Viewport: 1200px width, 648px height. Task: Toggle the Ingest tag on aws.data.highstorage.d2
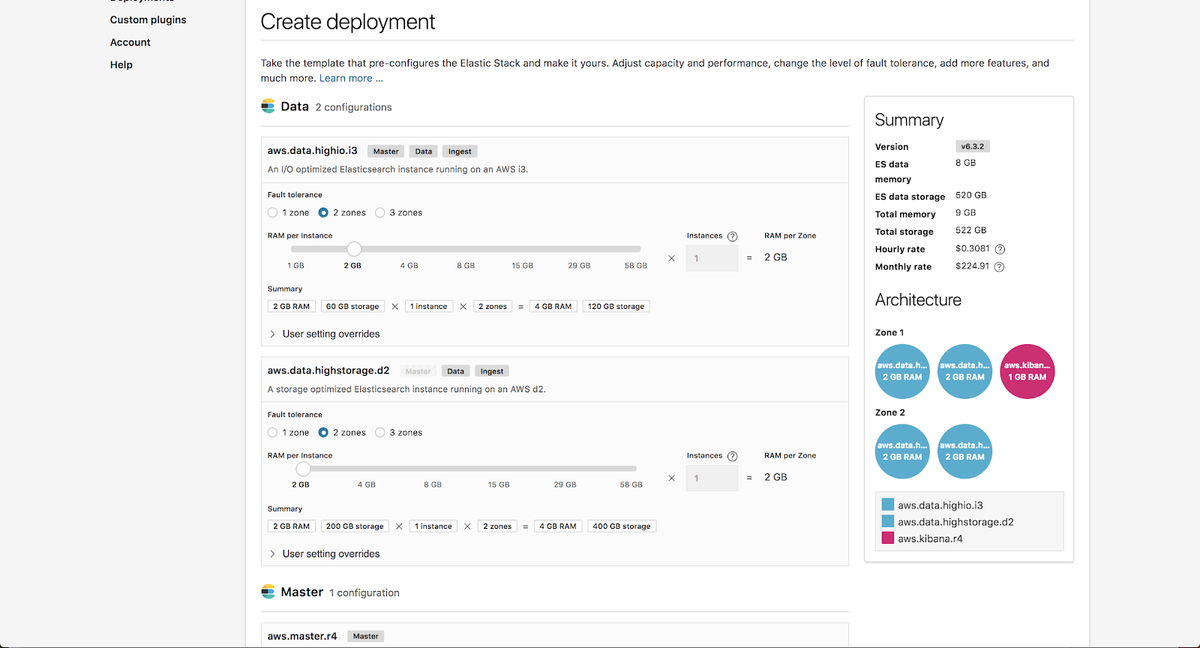[492, 371]
